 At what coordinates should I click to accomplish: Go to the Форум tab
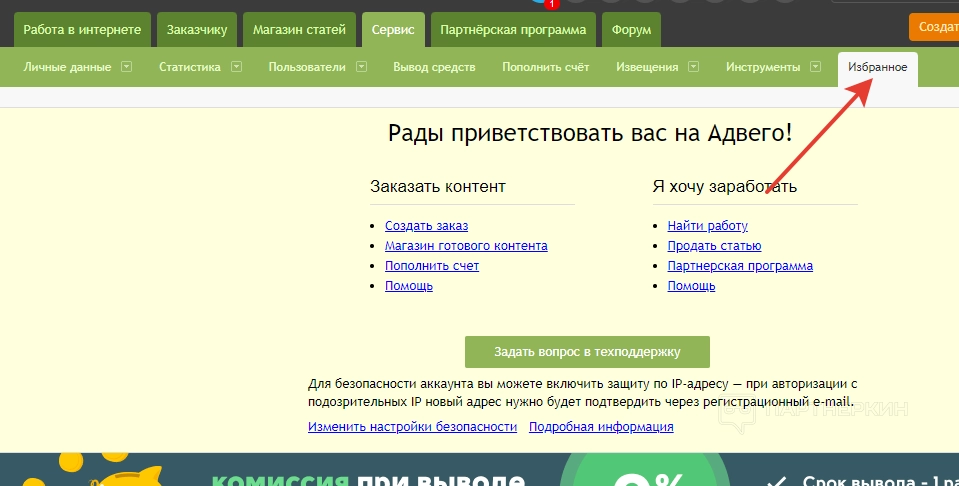pos(631,29)
